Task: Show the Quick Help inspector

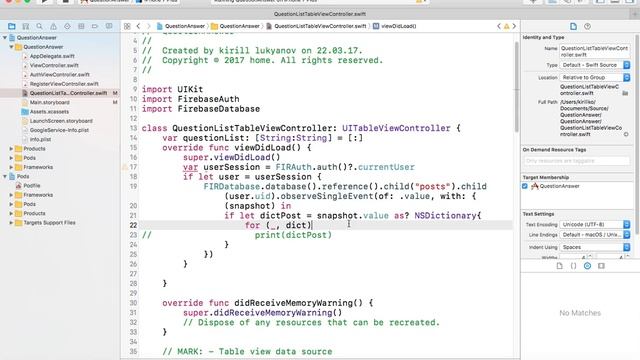Action: (587, 26)
